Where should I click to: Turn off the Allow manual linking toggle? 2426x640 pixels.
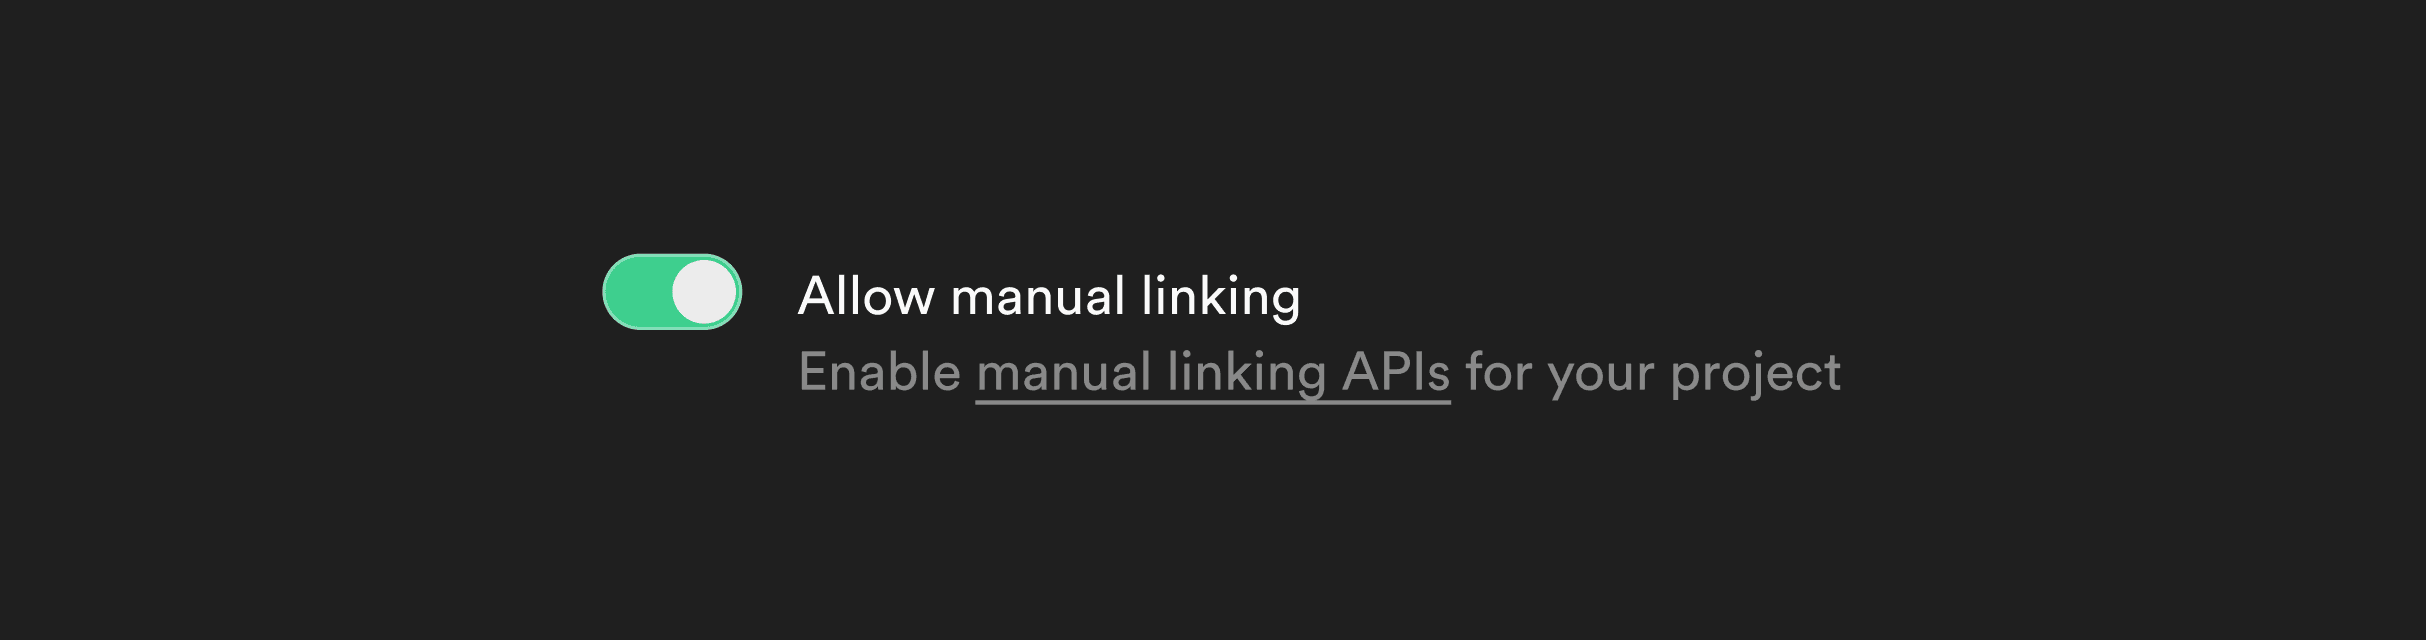pyautogui.click(x=672, y=292)
